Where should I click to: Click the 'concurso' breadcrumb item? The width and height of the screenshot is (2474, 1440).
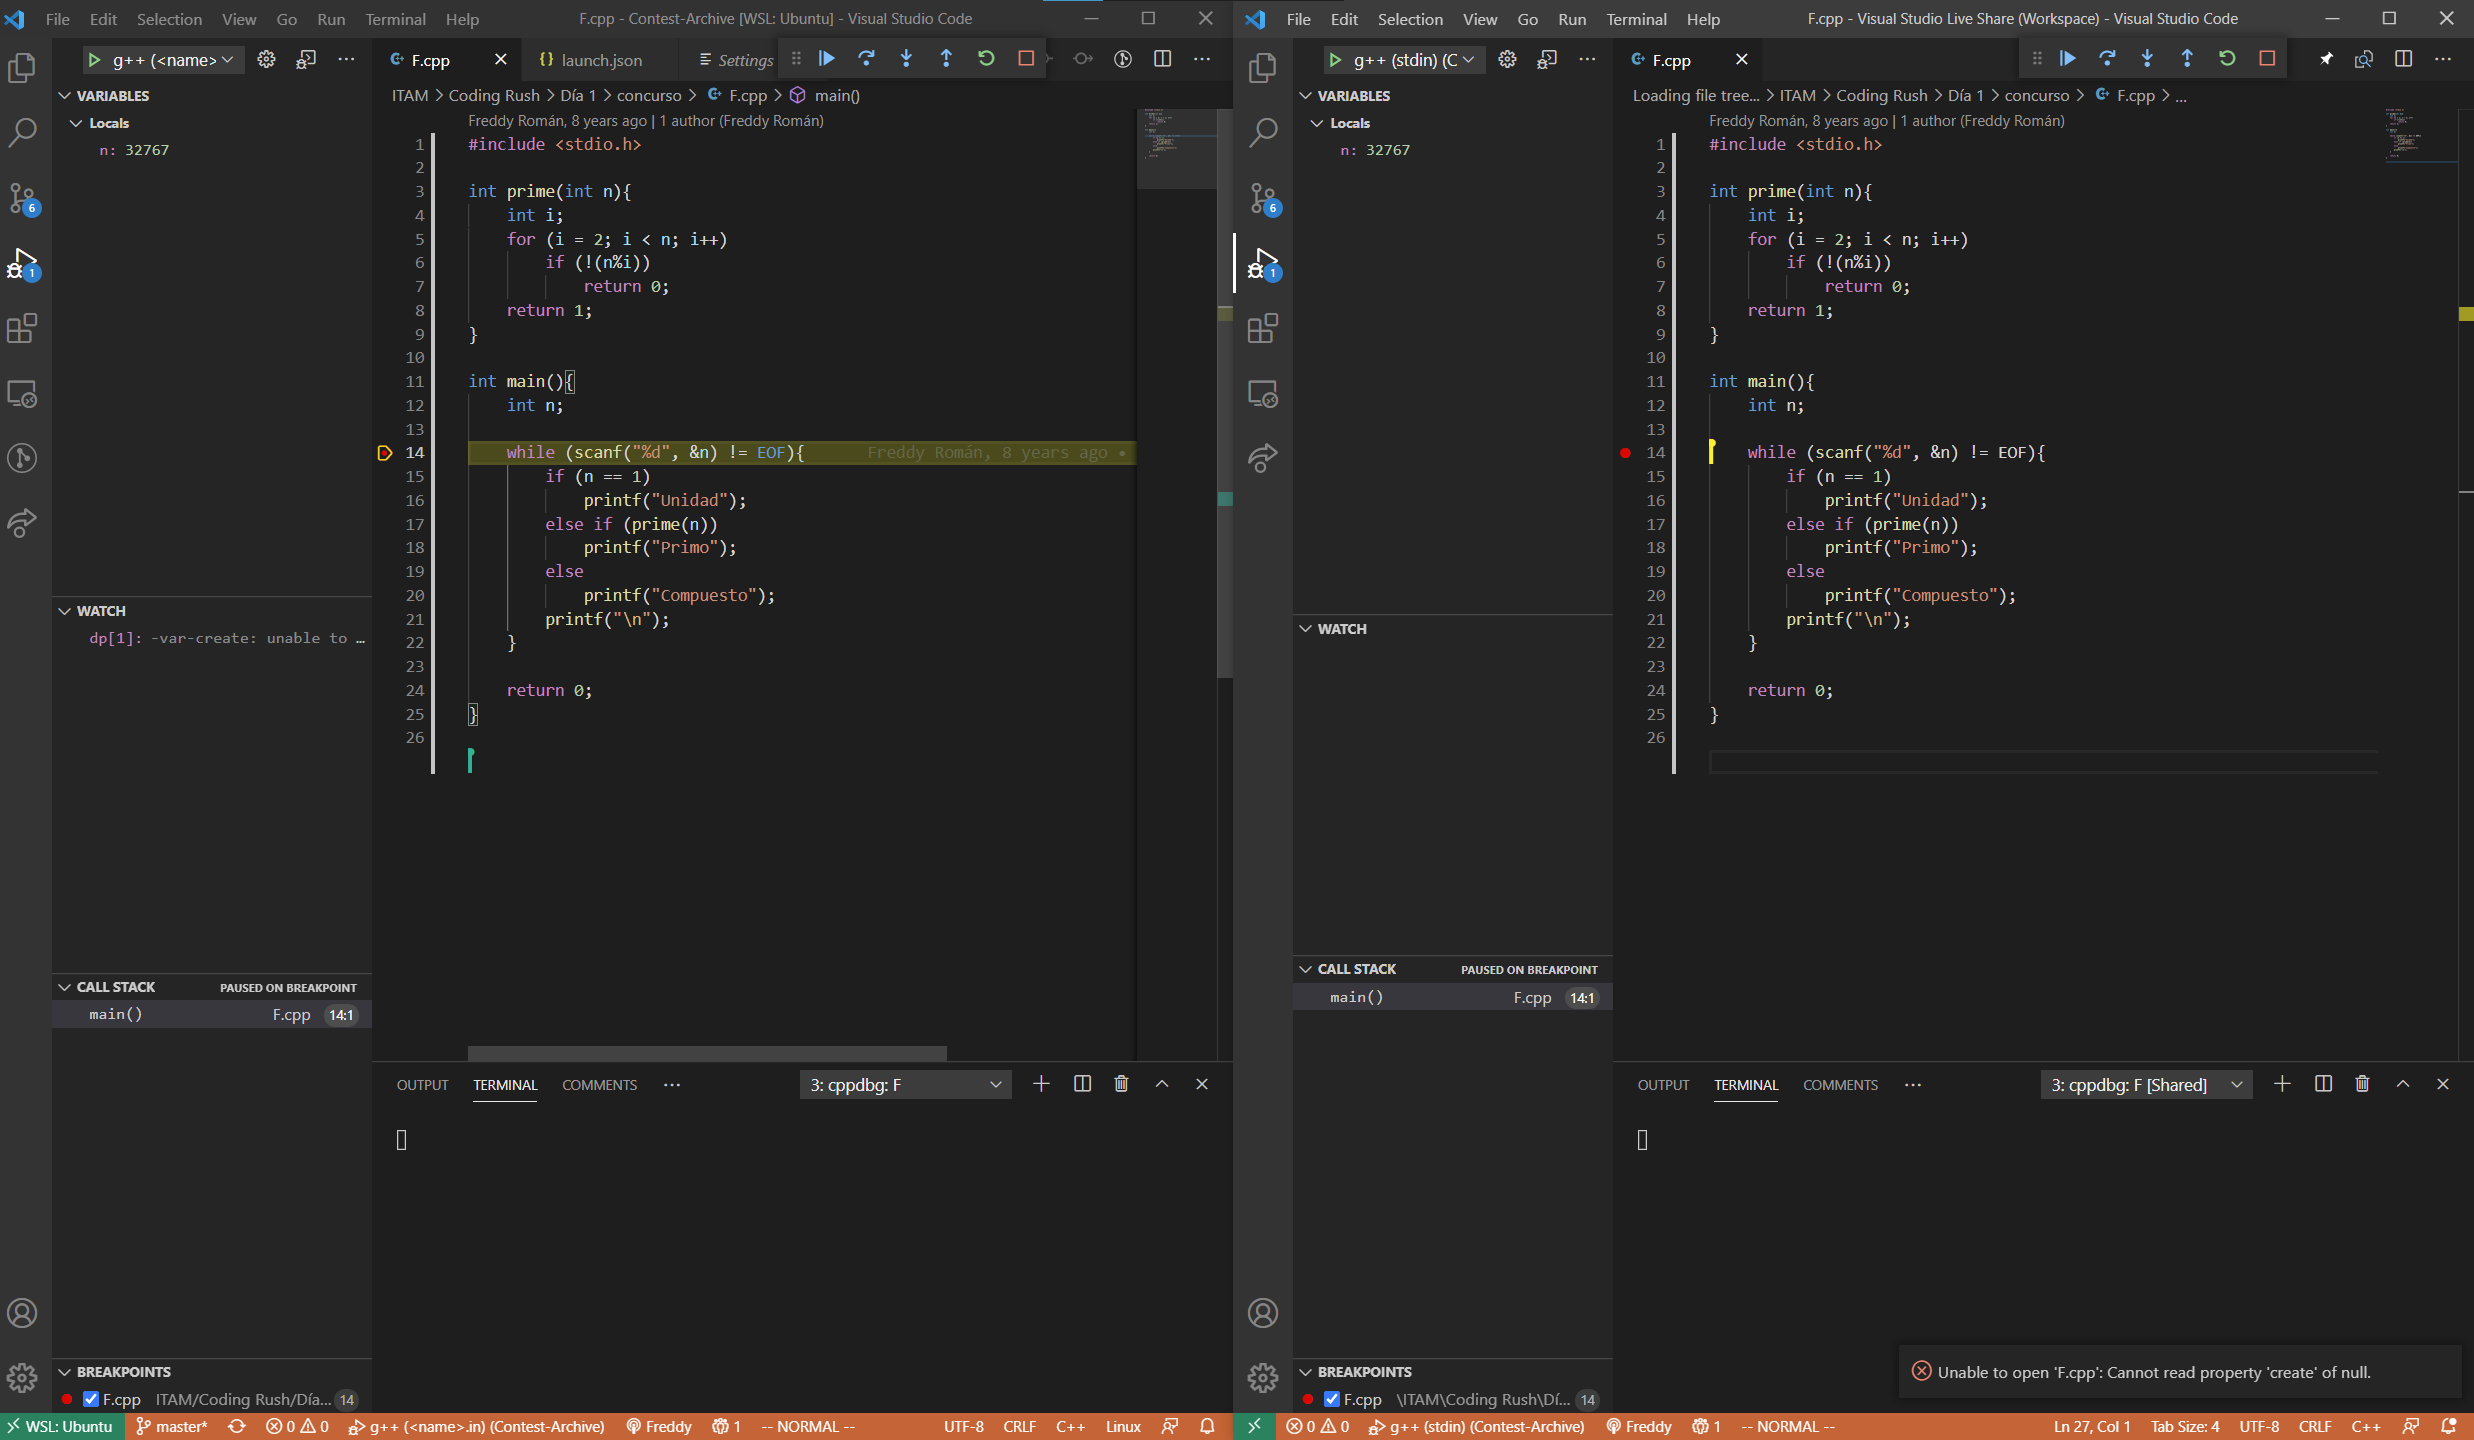point(650,95)
